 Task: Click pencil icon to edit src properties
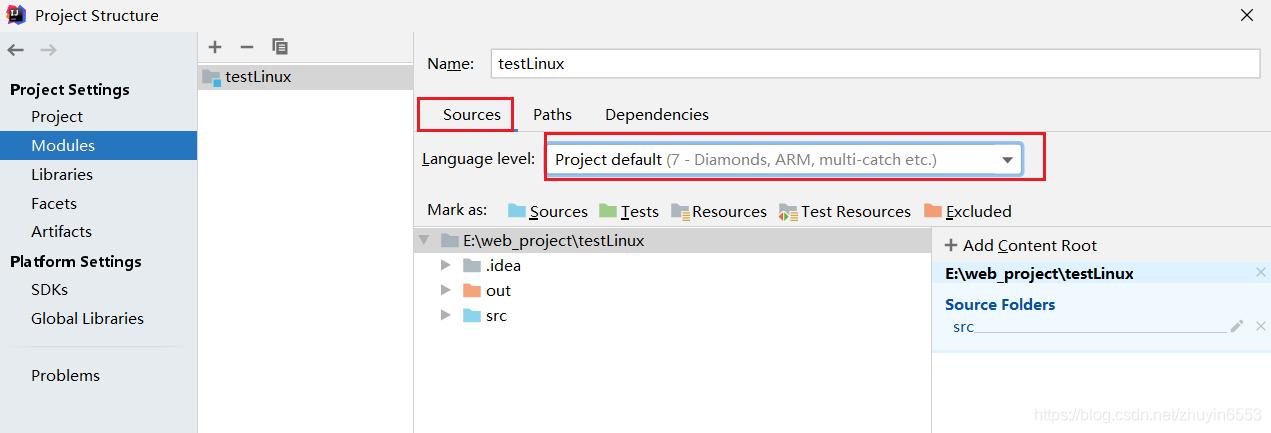click(1237, 326)
